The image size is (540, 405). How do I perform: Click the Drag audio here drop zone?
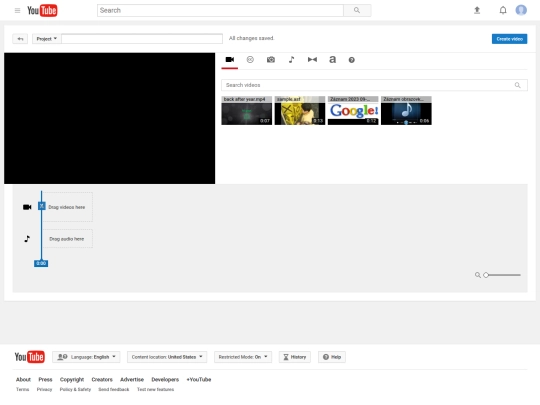pos(67,239)
